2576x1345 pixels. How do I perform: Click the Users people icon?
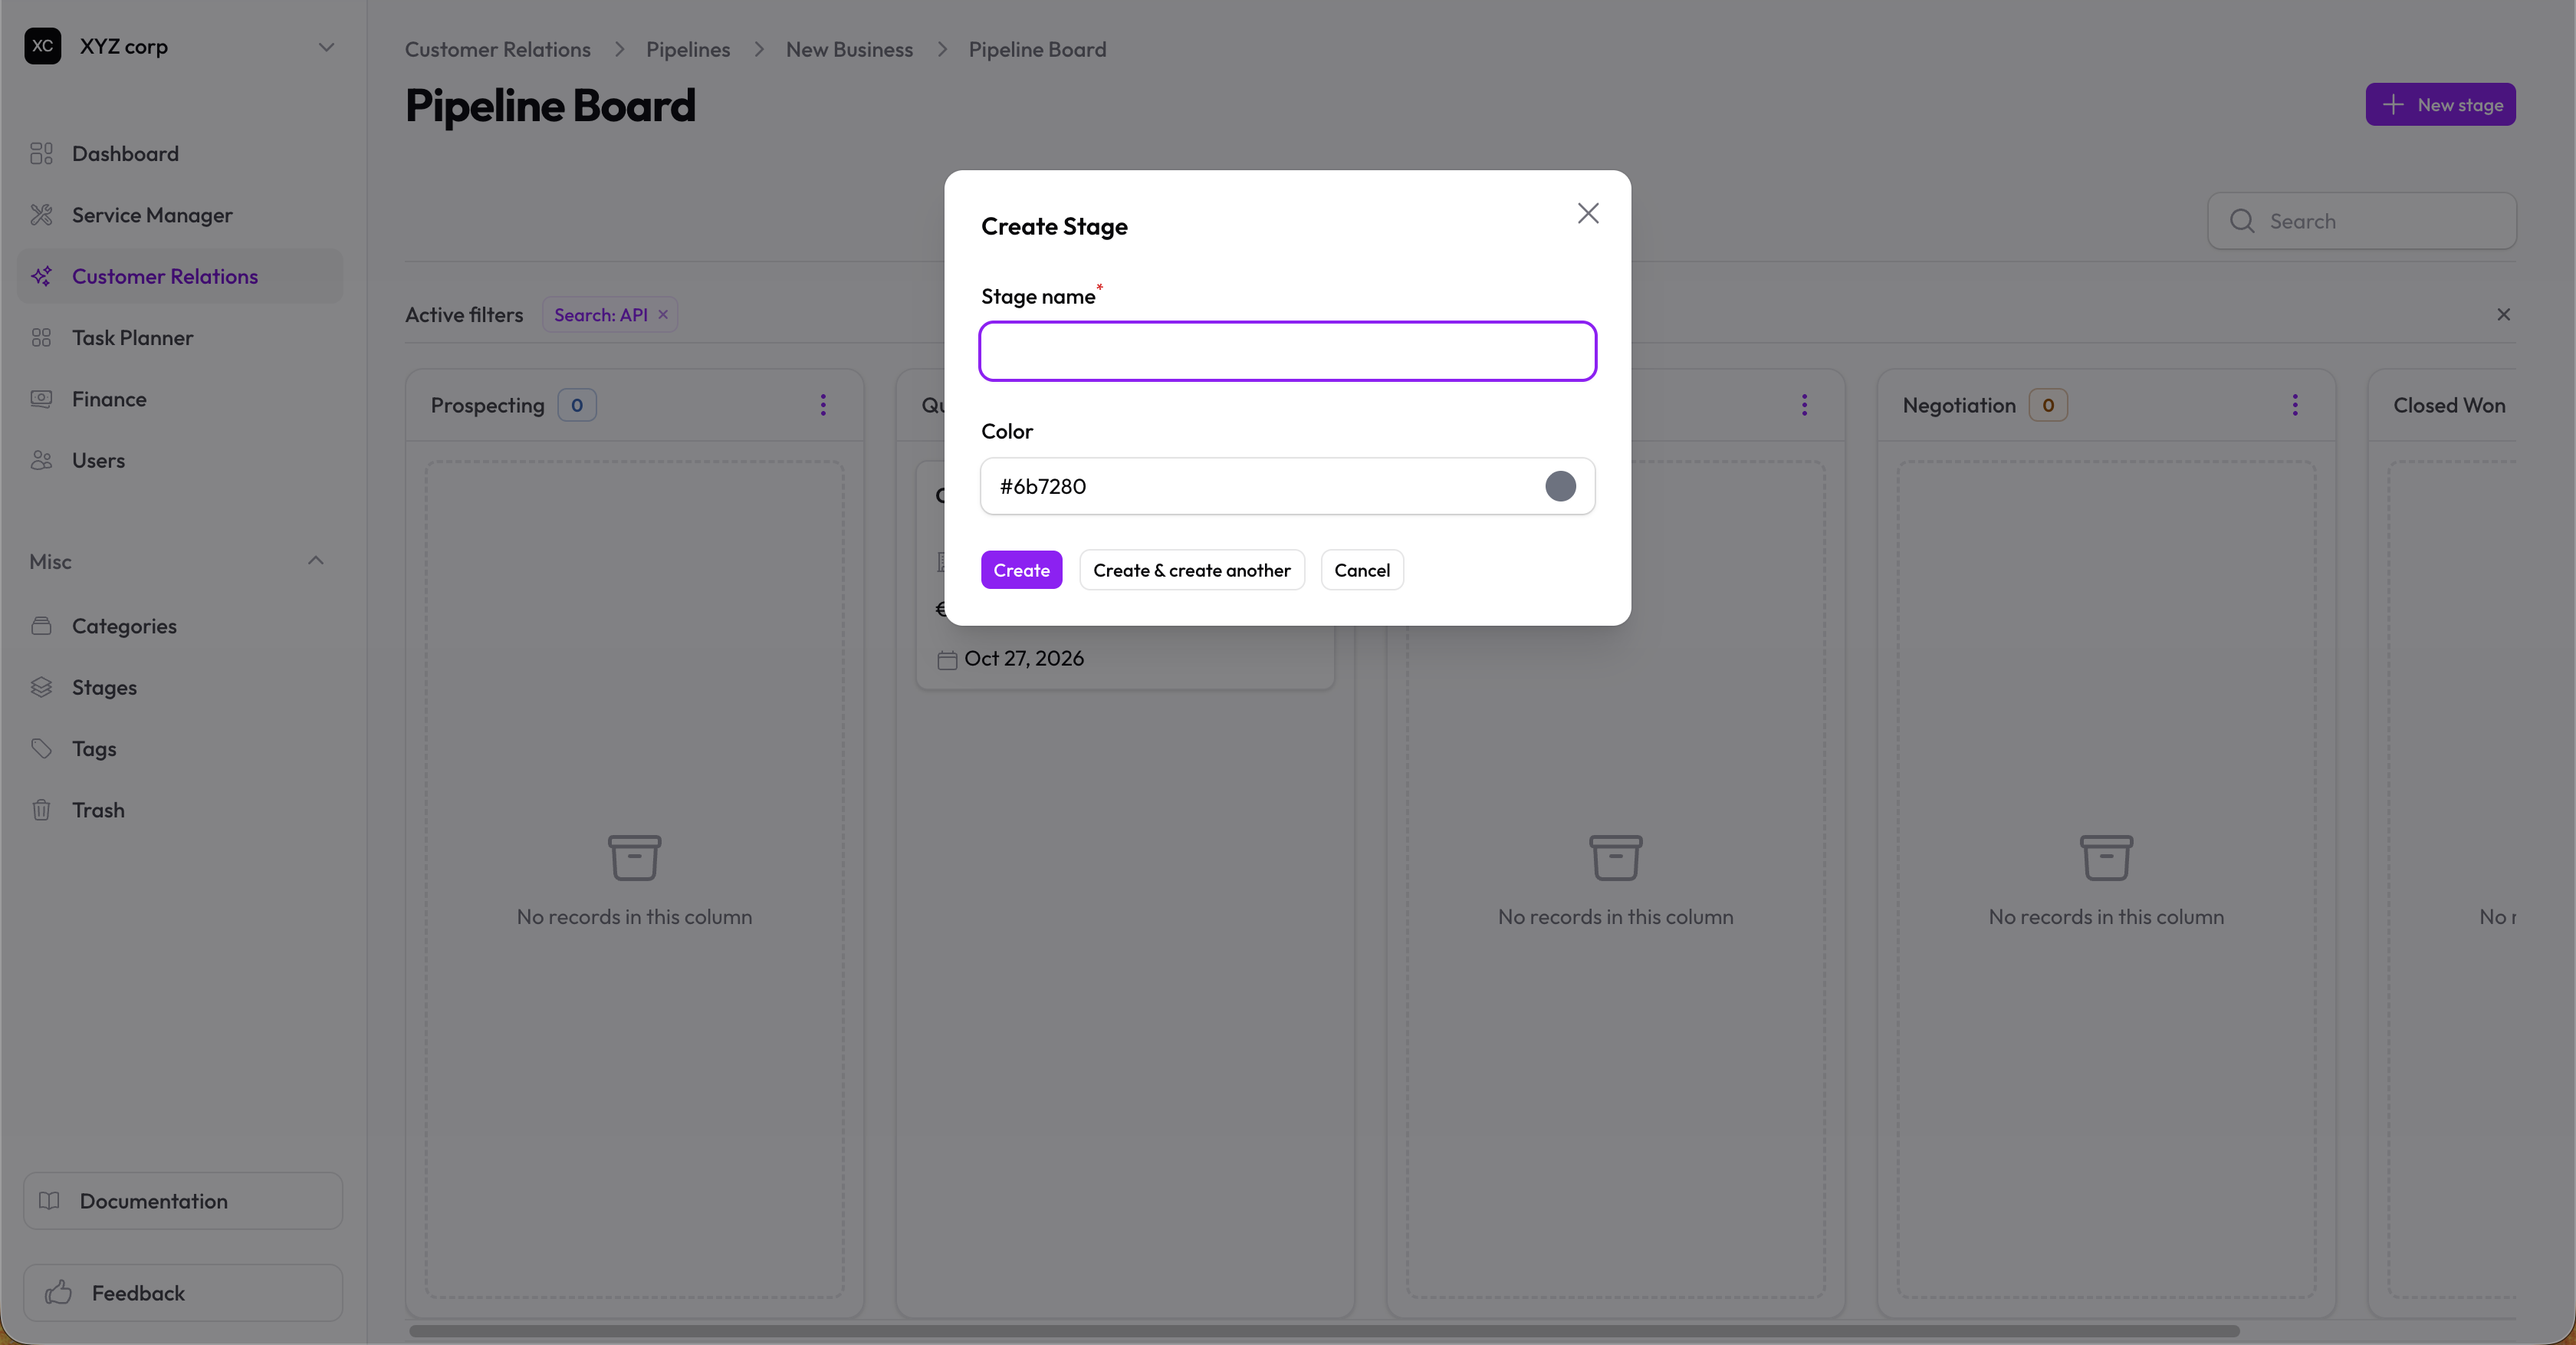pyautogui.click(x=41, y=460)
